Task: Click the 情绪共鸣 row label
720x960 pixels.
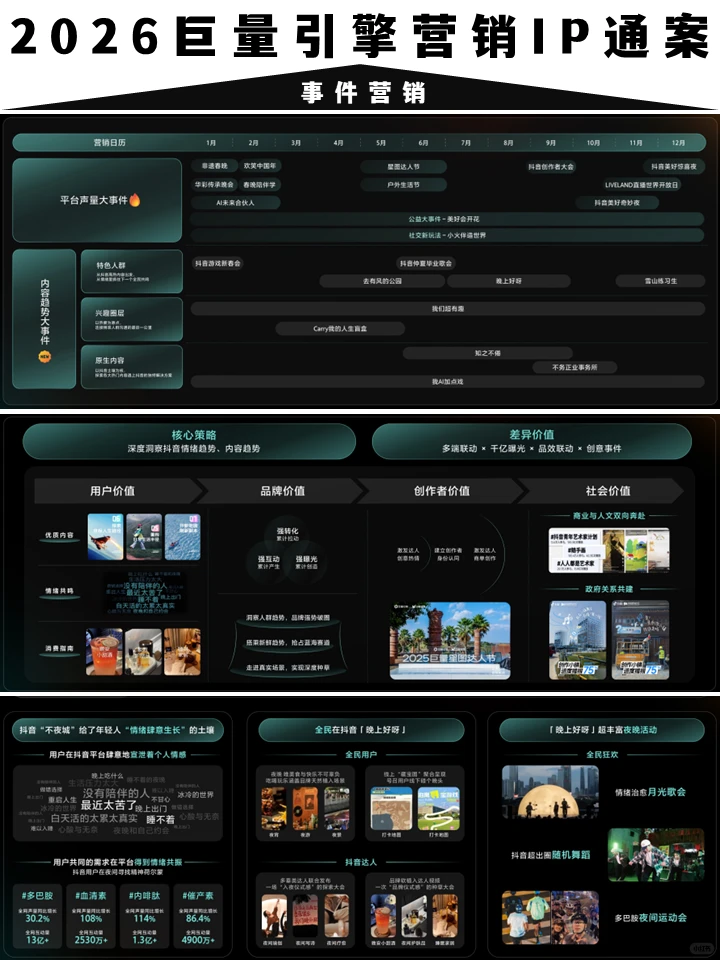Action: [59, 591]
